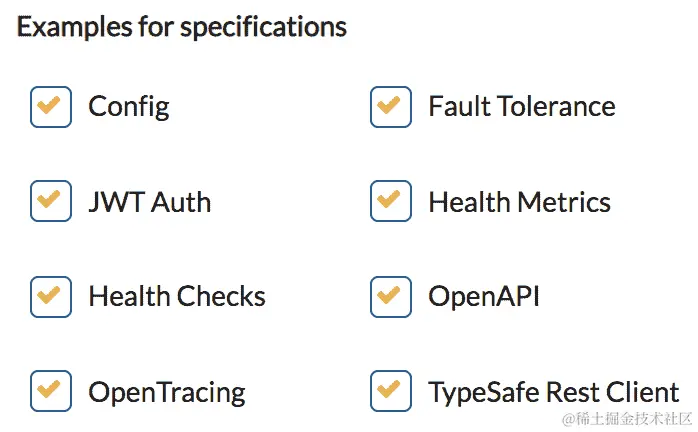Select the TypeSafe Rest Client label
The image size is (698, 432).
pyautogui.click(x=554, y=393)
